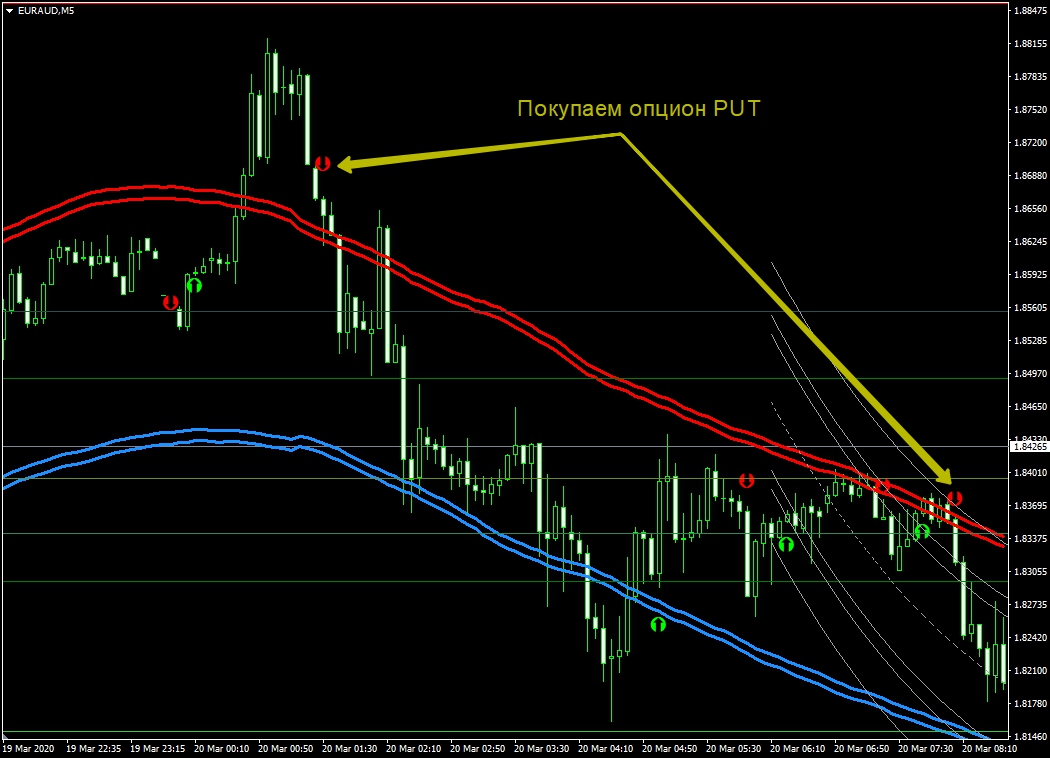Screen dimensions: 1050x758
Task: Select the green buy arrow below the blue band
Action: tap(658, 625)
